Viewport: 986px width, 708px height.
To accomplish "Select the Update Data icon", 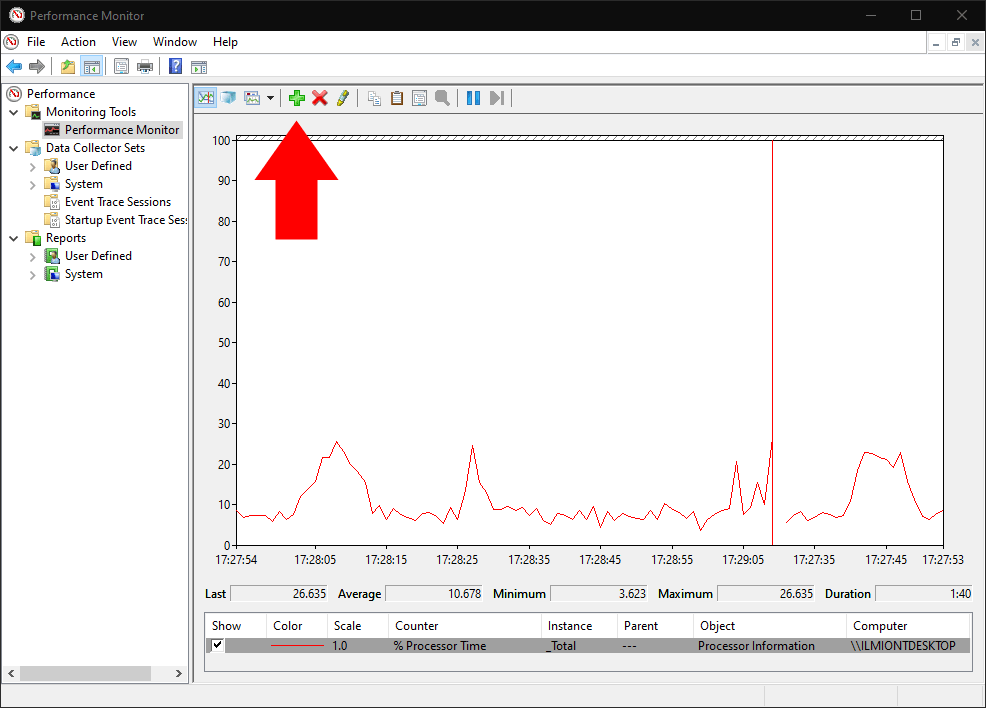I will [496, 97].
